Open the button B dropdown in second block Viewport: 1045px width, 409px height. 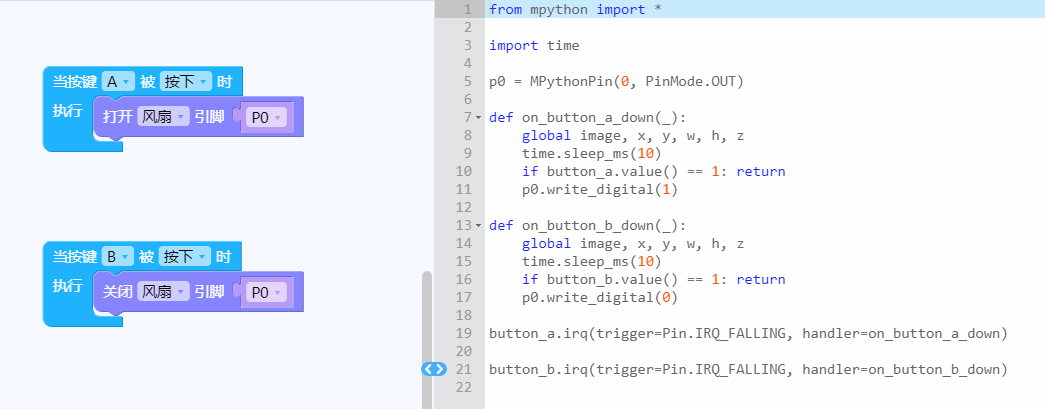[118, 255]
